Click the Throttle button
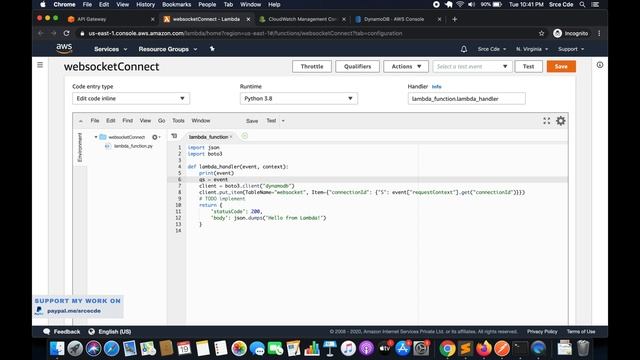Screen dimensions: 640x360 tap(312, 67)
